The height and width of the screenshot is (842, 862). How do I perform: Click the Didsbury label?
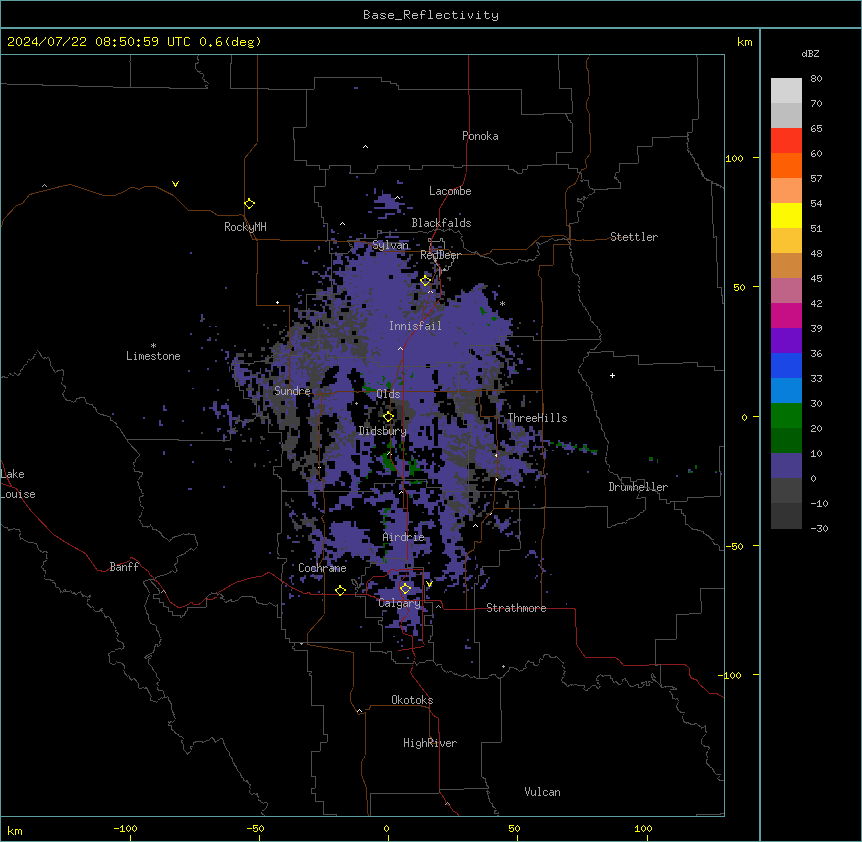tap(383, 431)
